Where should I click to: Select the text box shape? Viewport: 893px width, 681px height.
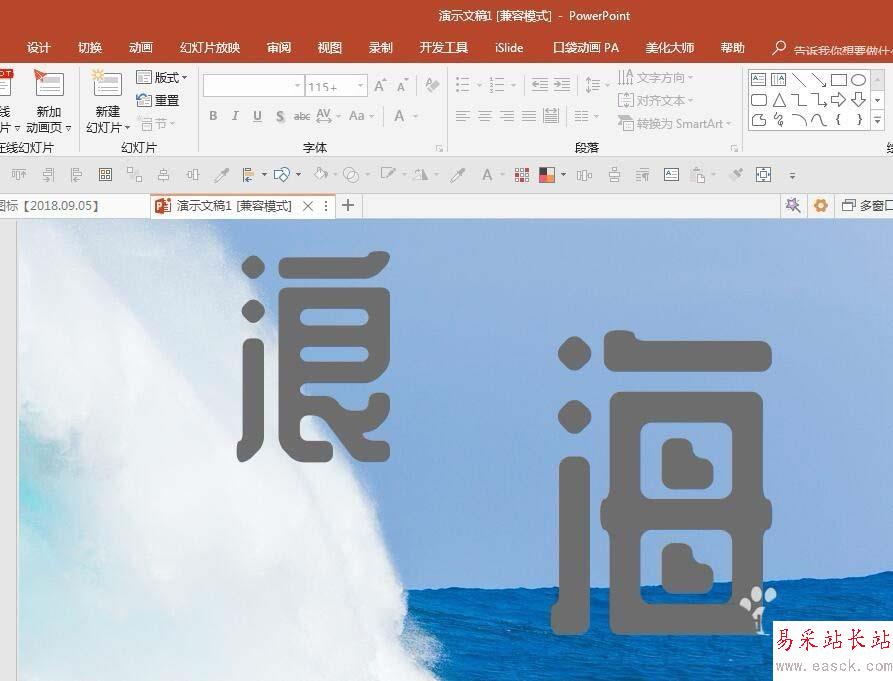(758, 80)
